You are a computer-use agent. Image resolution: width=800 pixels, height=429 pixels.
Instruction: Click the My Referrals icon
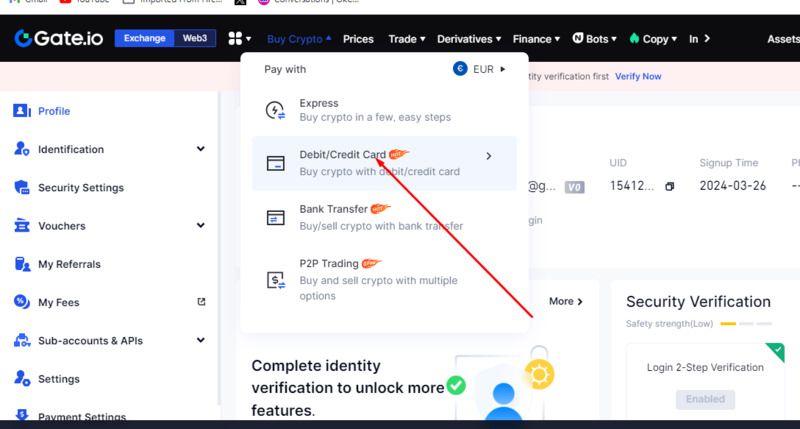[x=21, y=264]
